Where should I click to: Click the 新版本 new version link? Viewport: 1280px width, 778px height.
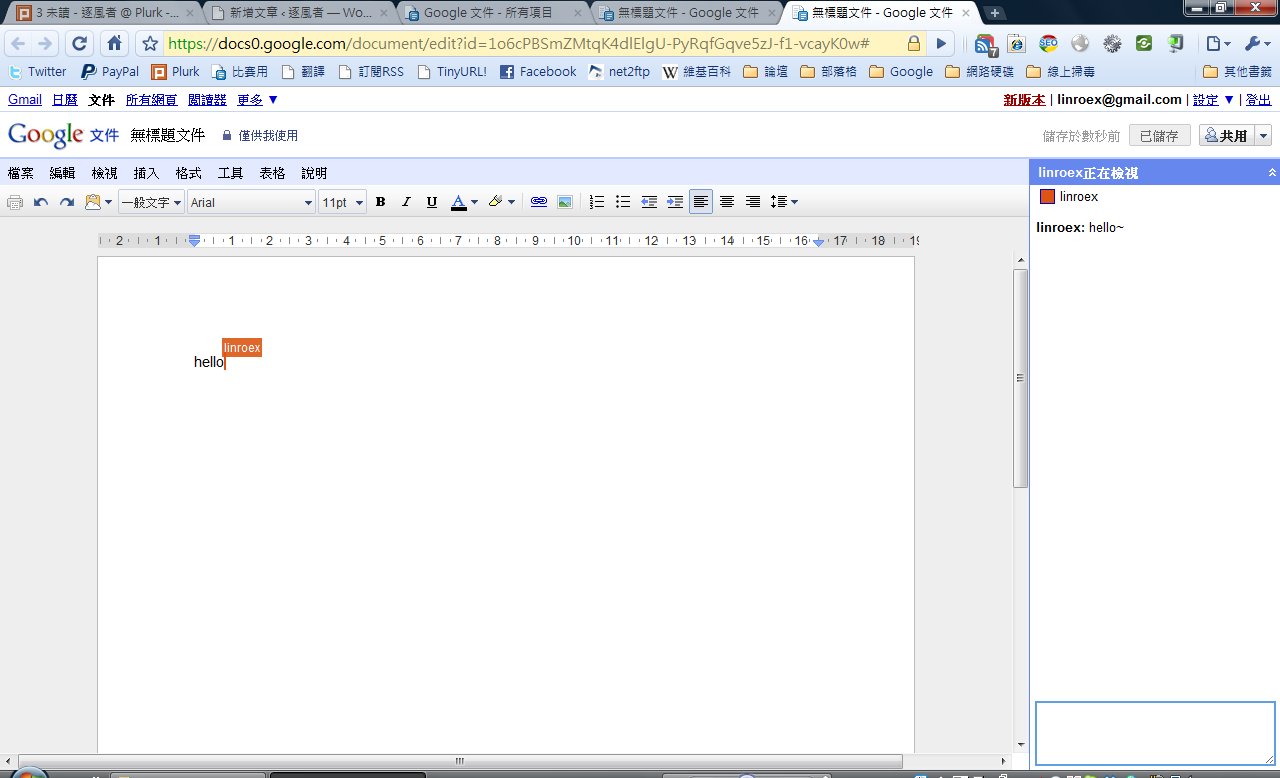click(1025, 100)
